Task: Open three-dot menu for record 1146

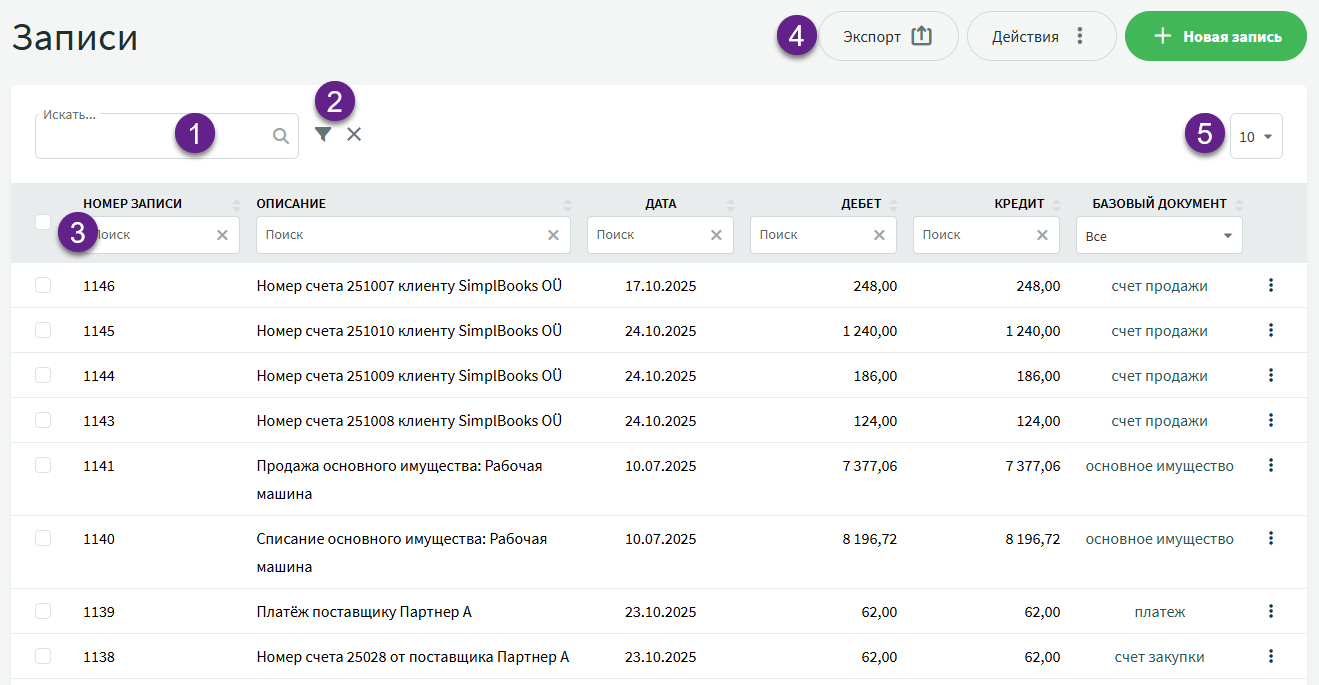Action: point(1271,285)
